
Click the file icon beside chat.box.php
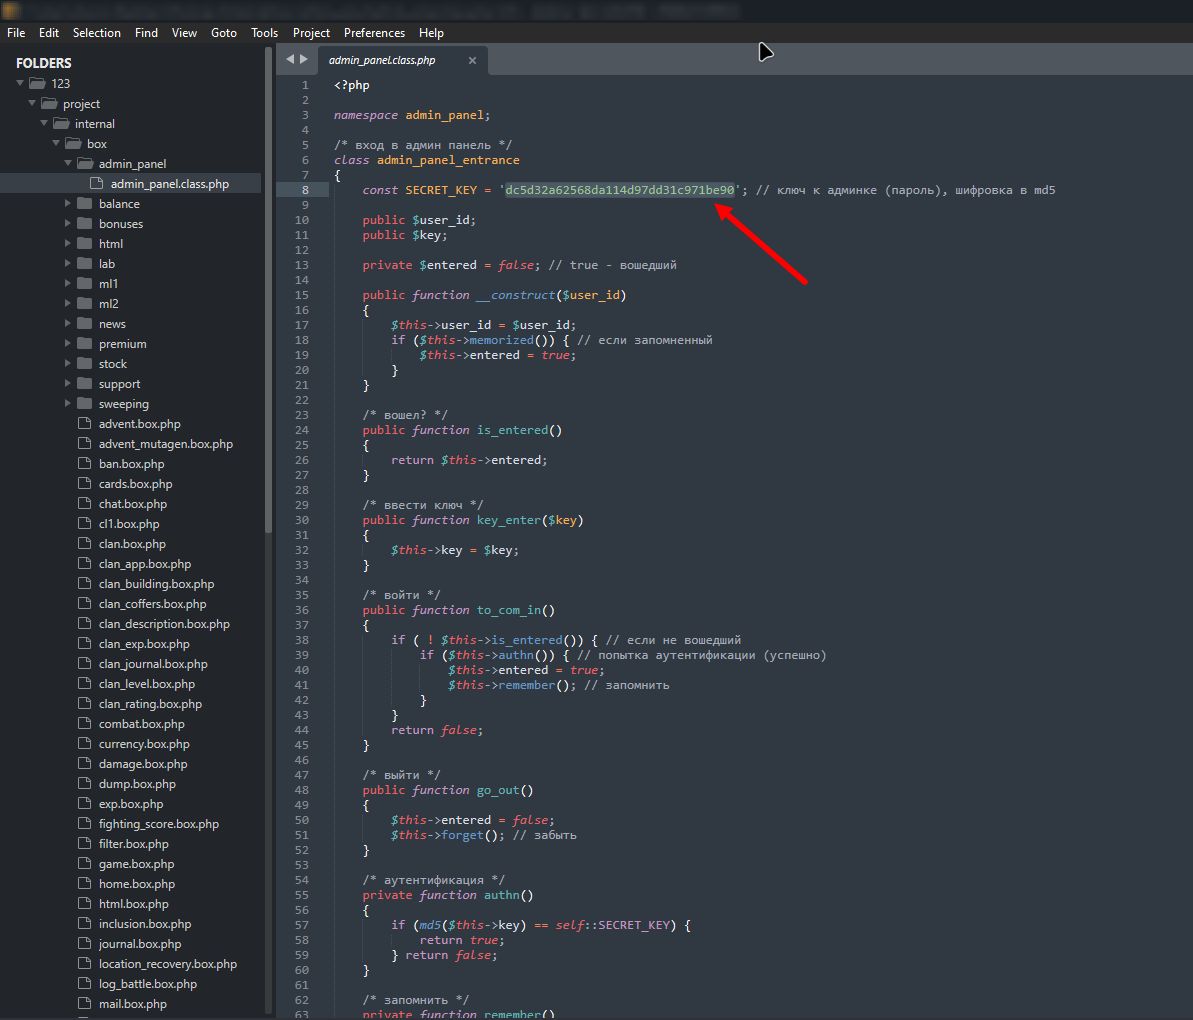pyautogui.click(x=85, y=504)
